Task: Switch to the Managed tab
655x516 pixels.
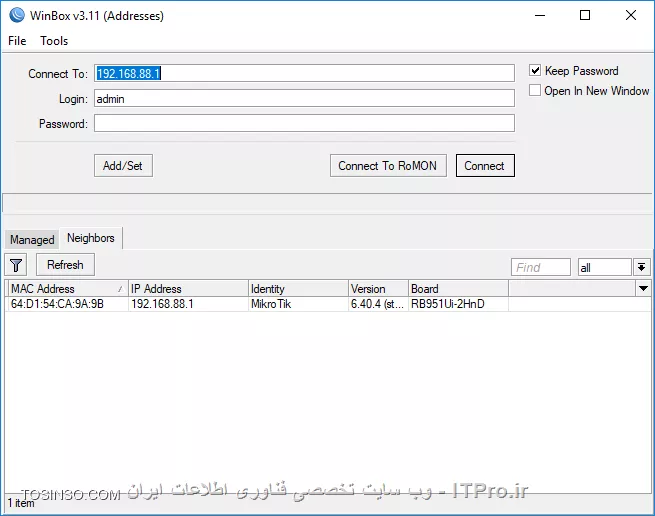Action: pyautogui.click(x=32, y=239)
